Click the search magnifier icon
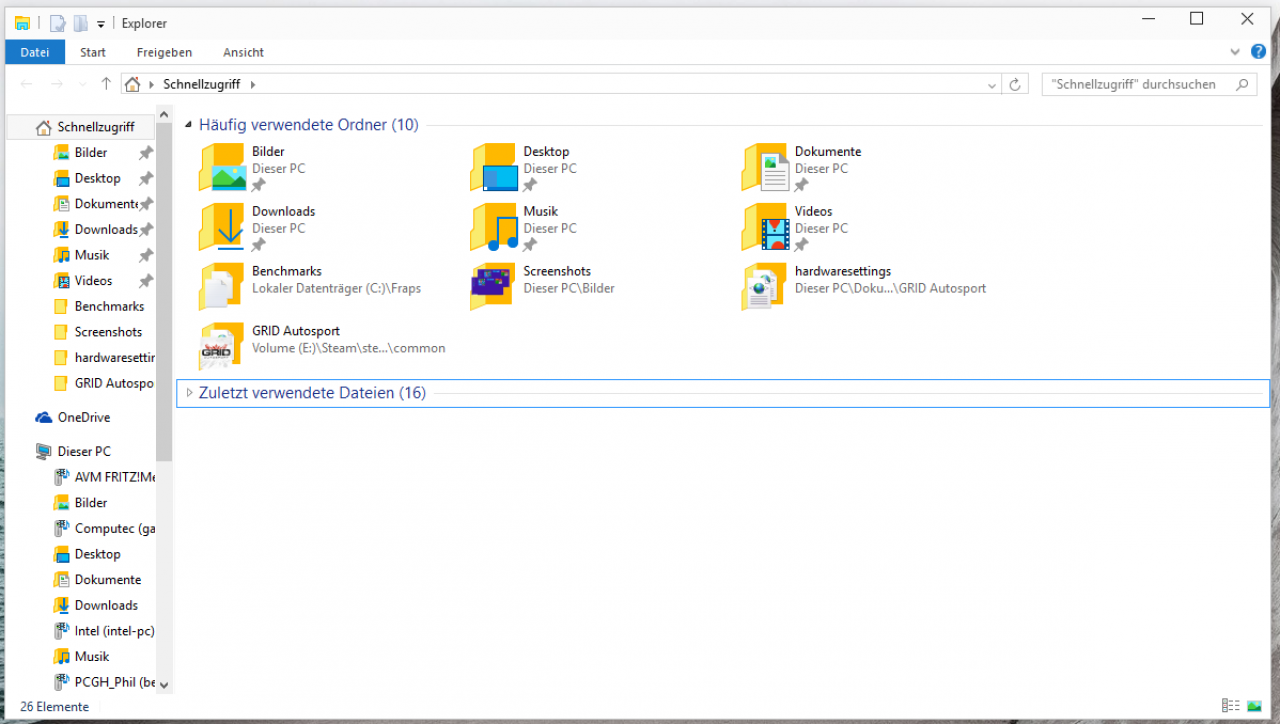The height and width of the screenshot is (724, 1280). 1243,85
